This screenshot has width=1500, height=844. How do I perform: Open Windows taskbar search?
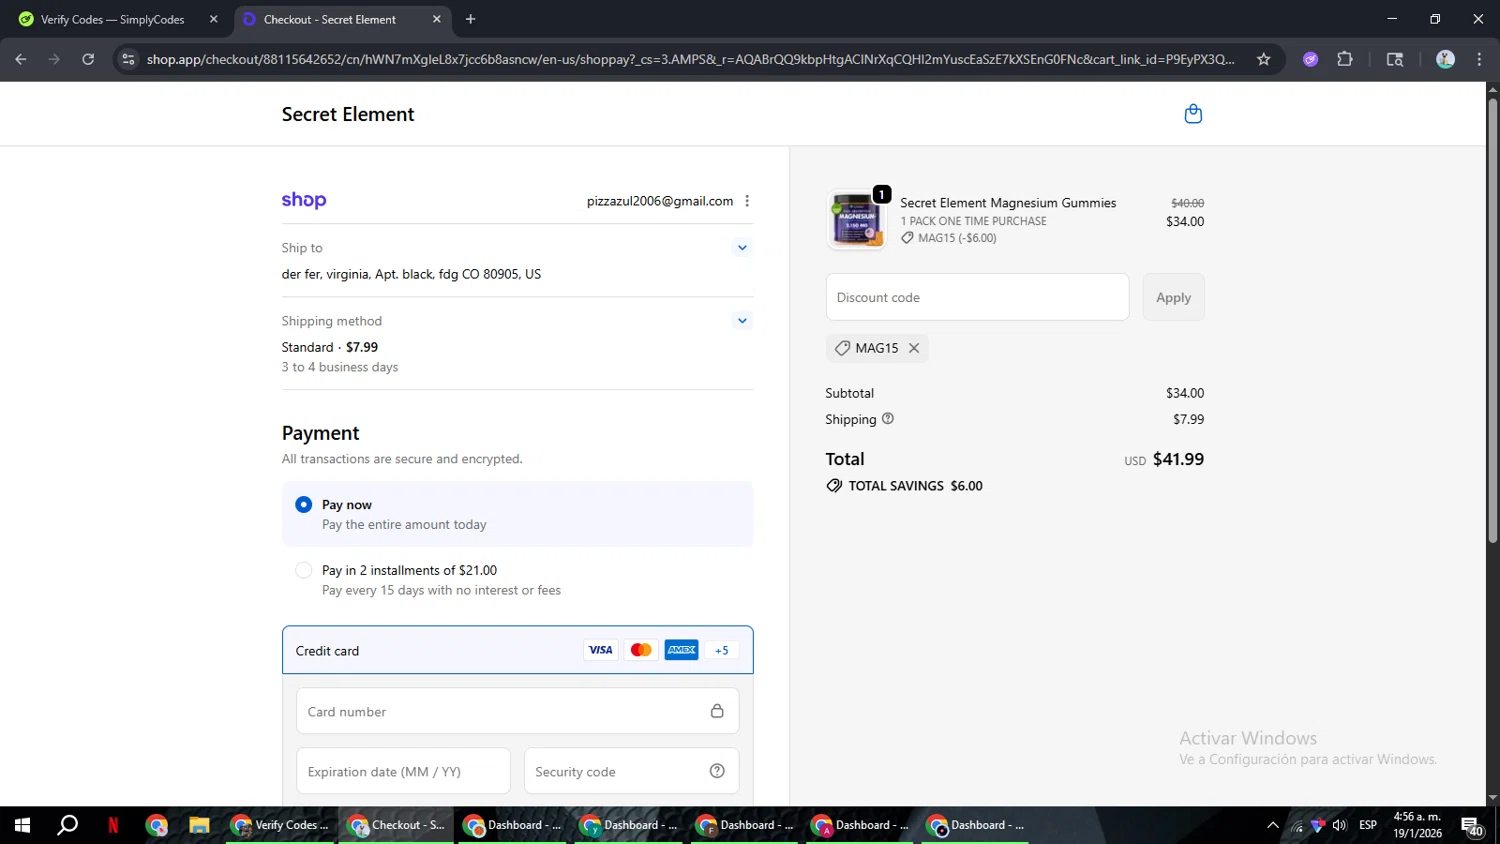click(x=67, y=825)
